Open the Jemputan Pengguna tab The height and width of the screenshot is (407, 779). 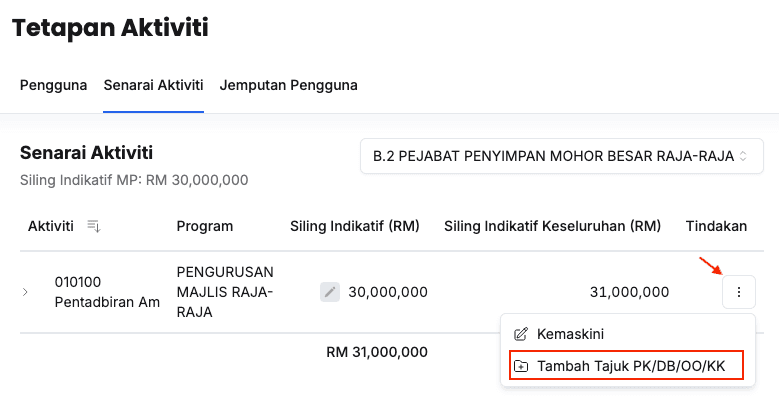click(x=289, y=85)
